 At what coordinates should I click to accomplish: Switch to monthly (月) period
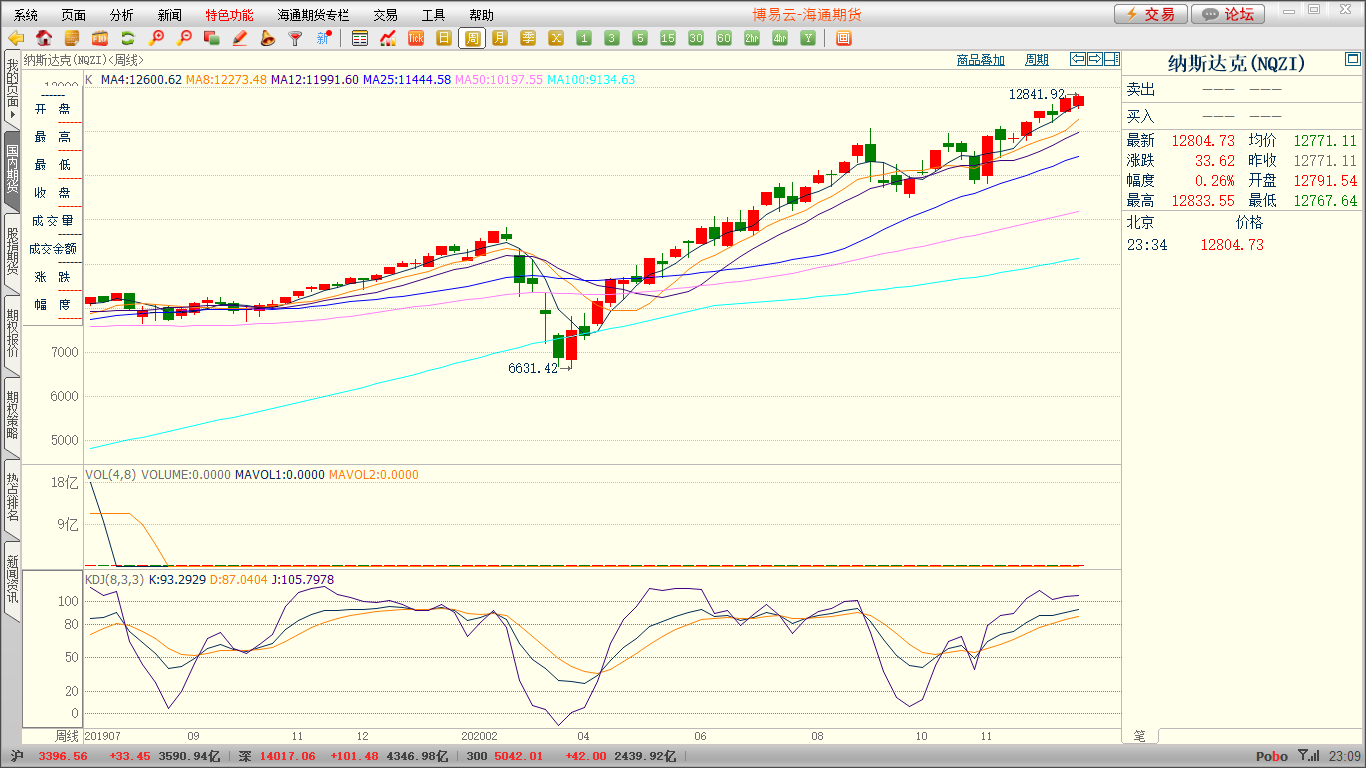coord(500,38)
